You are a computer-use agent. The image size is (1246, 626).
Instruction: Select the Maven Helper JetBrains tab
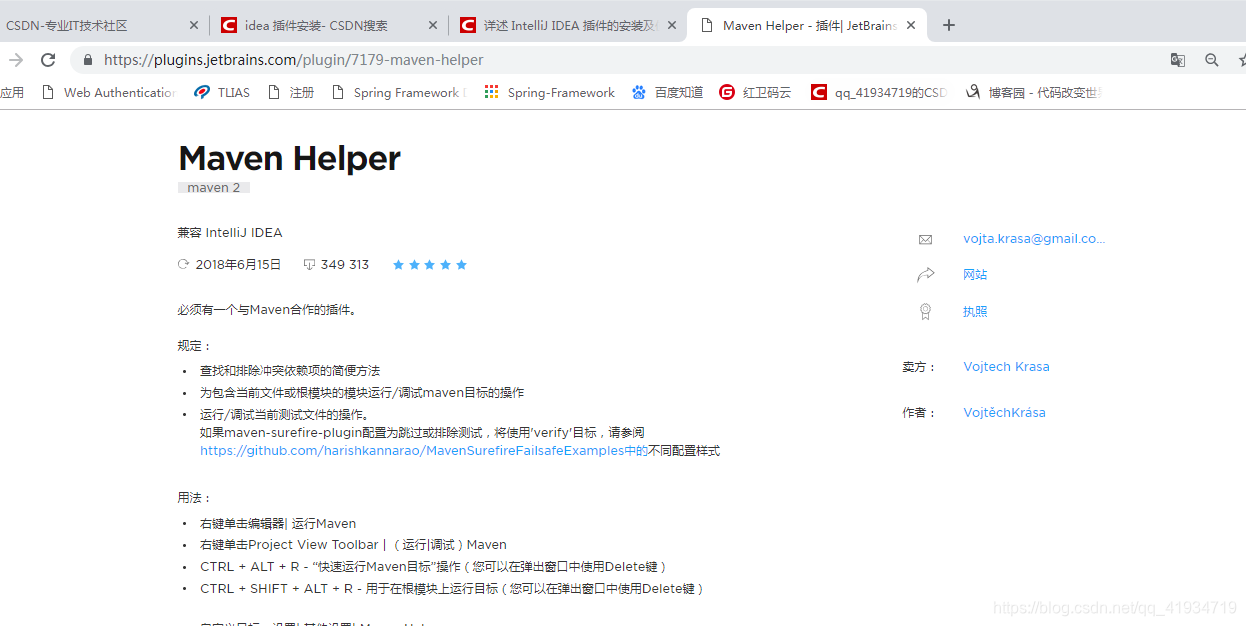tap(807, 25)
